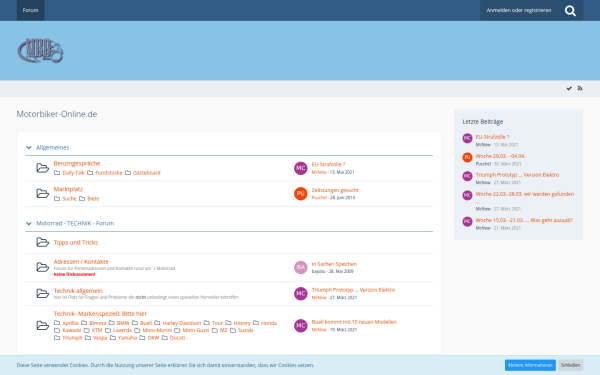The image size is (600, 375).
Task: Open the Laverda subforum
Action: point(122,330)
